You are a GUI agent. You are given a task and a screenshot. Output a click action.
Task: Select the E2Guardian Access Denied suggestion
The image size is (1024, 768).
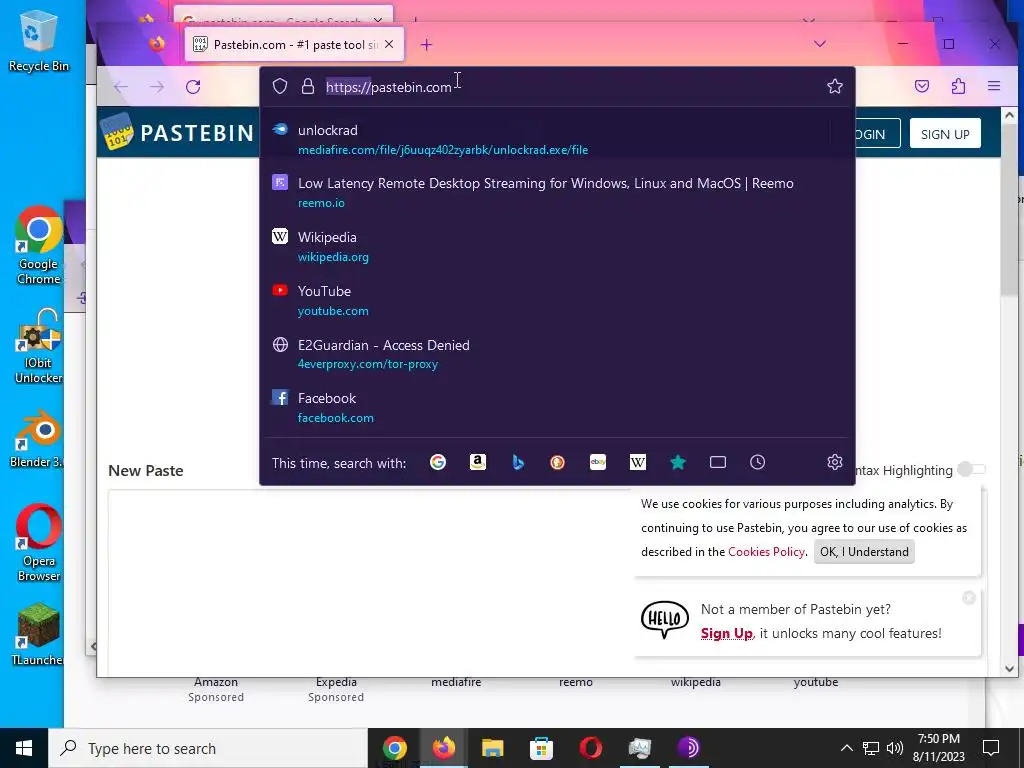pyautogui.click(x=557, y=354)
